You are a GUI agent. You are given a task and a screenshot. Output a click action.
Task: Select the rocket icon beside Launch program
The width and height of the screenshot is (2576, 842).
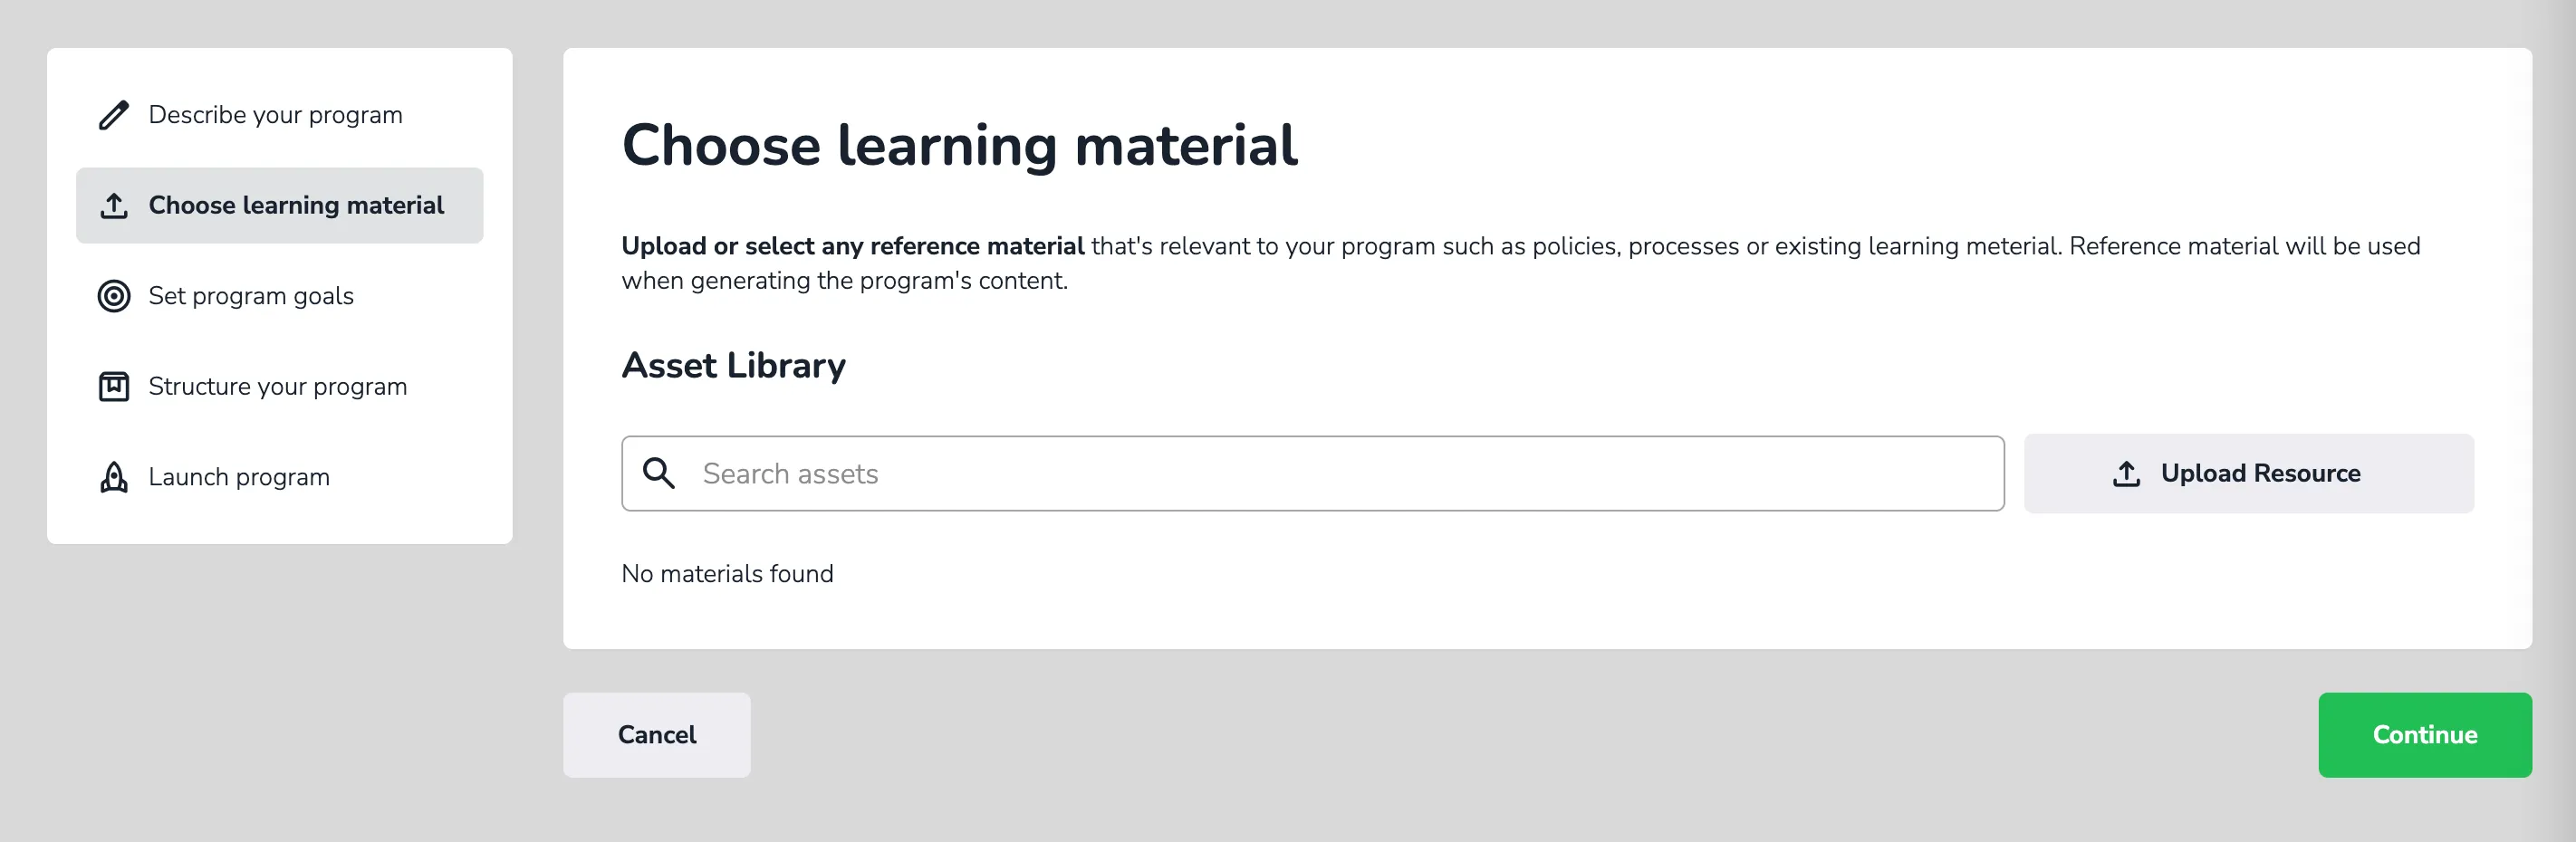tap(114, 477)
